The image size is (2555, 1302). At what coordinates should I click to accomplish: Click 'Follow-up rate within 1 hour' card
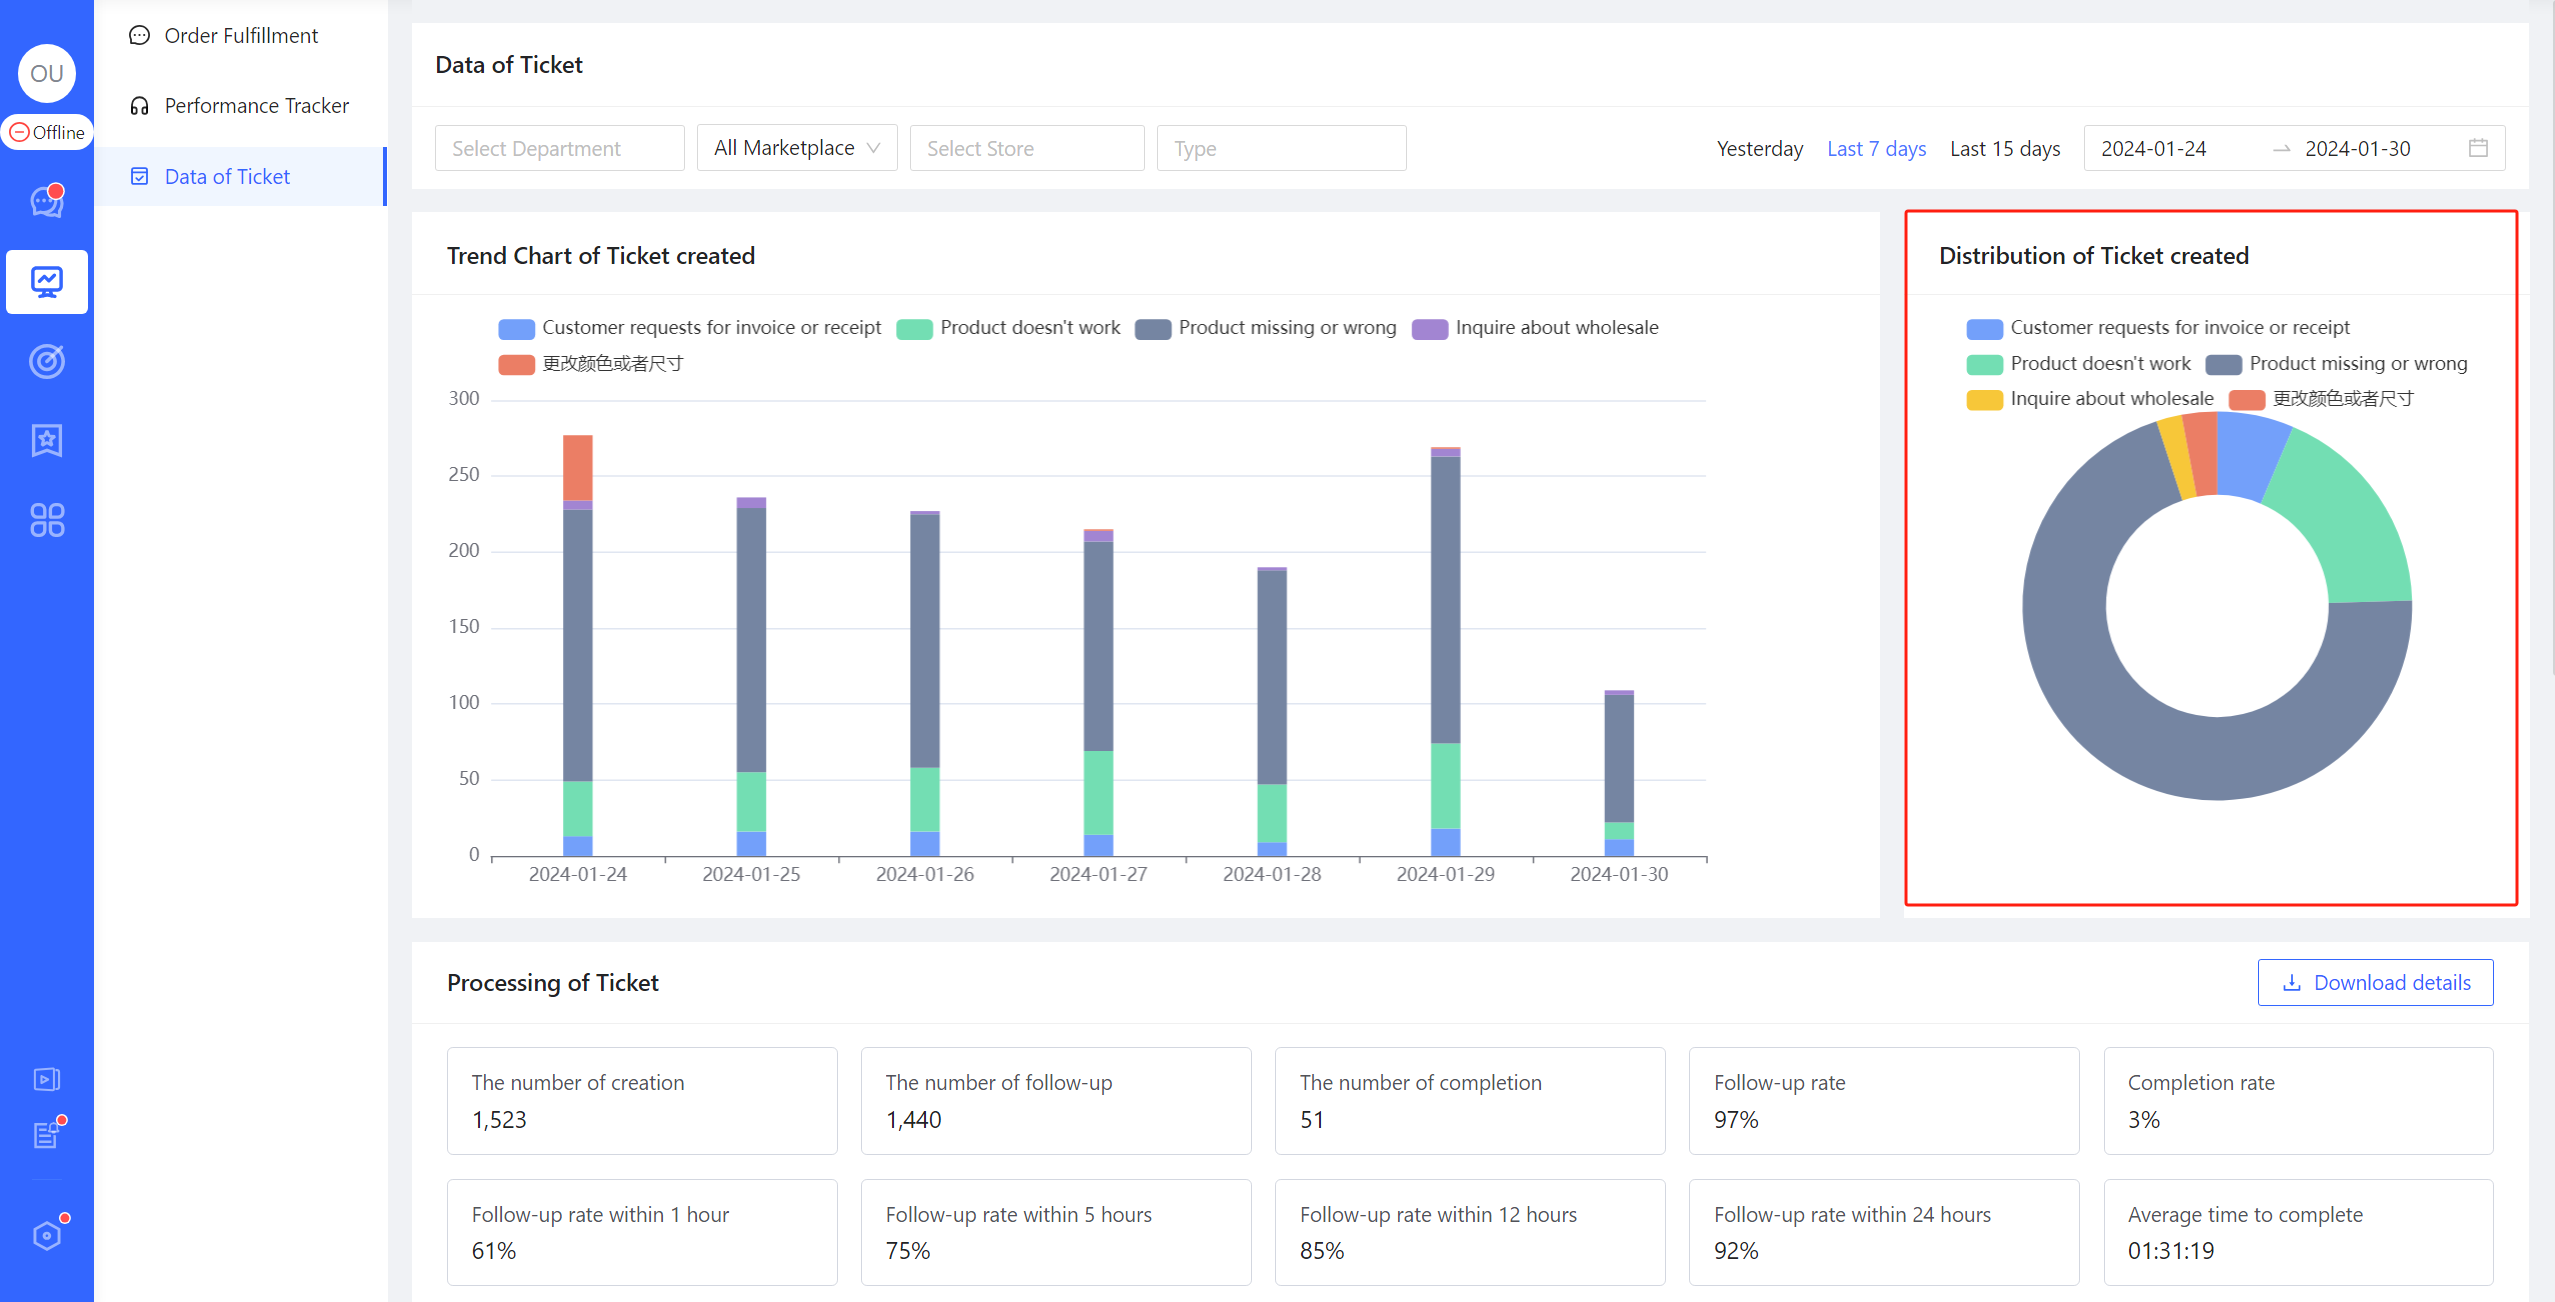tap(642, 1232)
